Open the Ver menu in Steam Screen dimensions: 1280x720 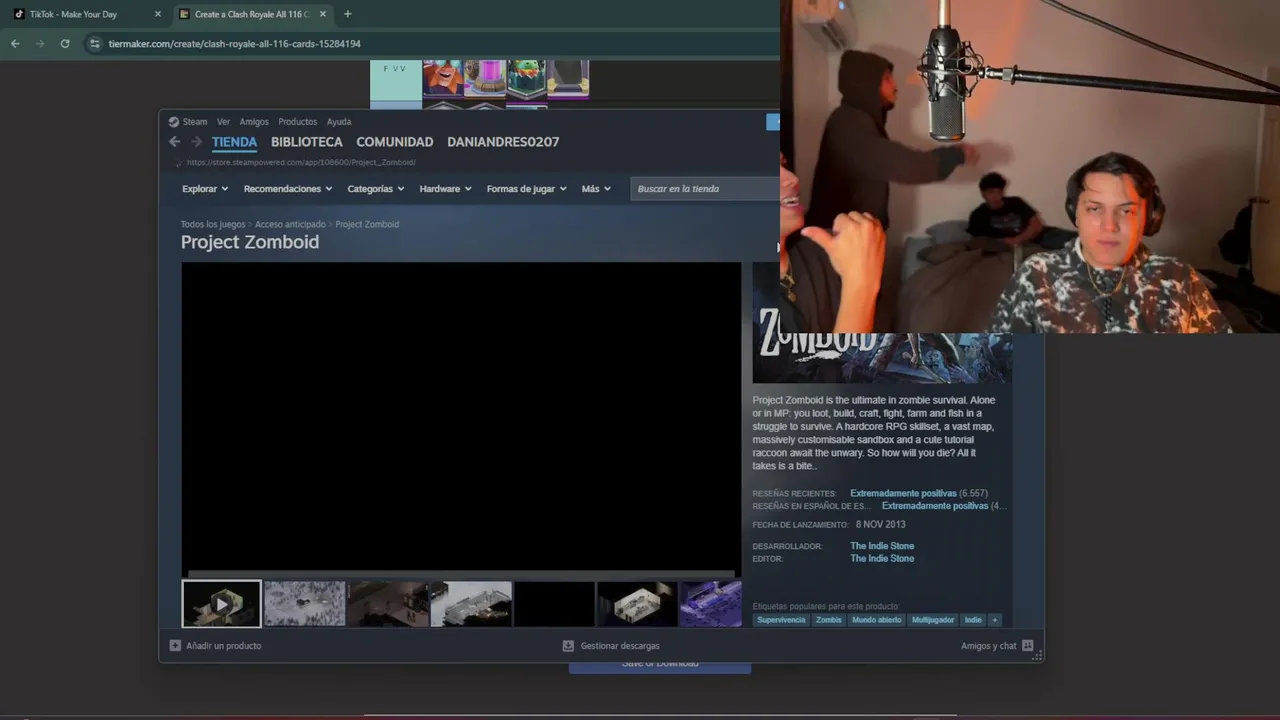(x=223, y=122)
